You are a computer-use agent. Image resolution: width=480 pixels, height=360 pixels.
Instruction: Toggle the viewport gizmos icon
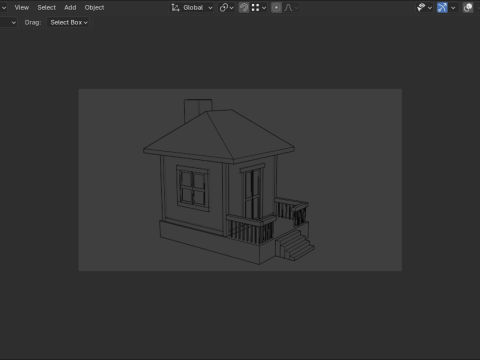442,7
